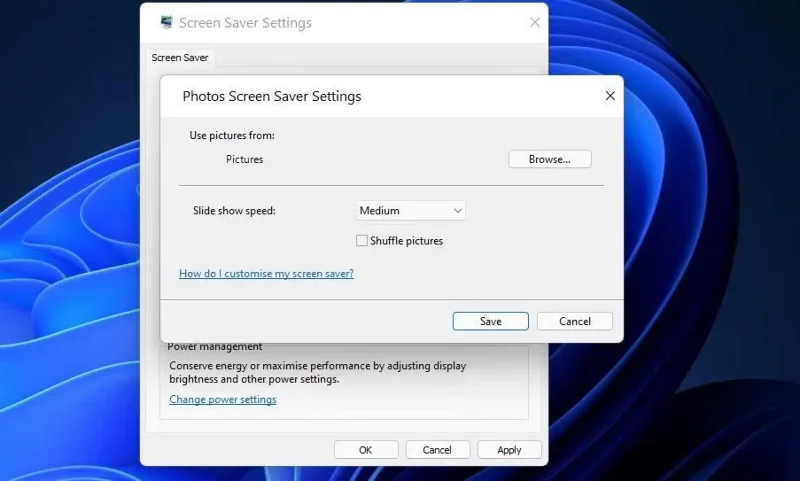Image resolution: width=800 pixels, height=481 pixels.
Task: Click OK in Screen Saver Settings window
Action: 366,450
